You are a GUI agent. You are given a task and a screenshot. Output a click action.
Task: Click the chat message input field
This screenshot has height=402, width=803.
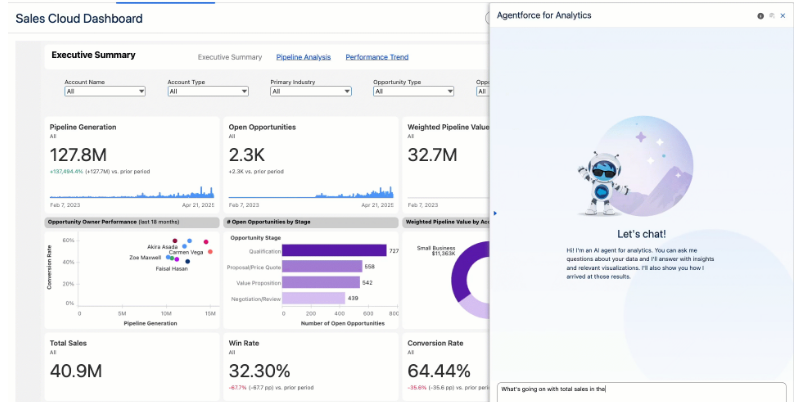[648, 389]
